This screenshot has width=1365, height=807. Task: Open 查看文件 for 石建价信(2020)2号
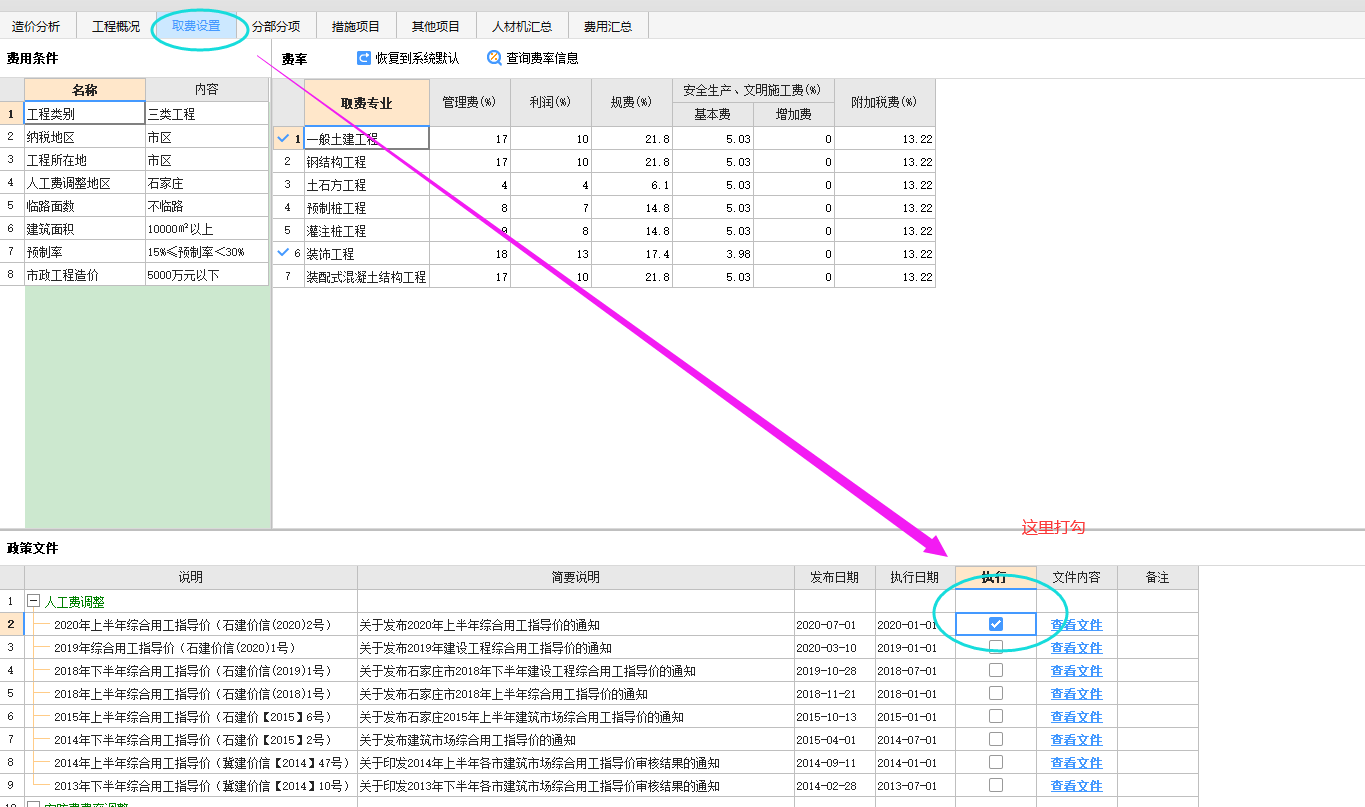pyautogui.click(x=1076, y=625)
